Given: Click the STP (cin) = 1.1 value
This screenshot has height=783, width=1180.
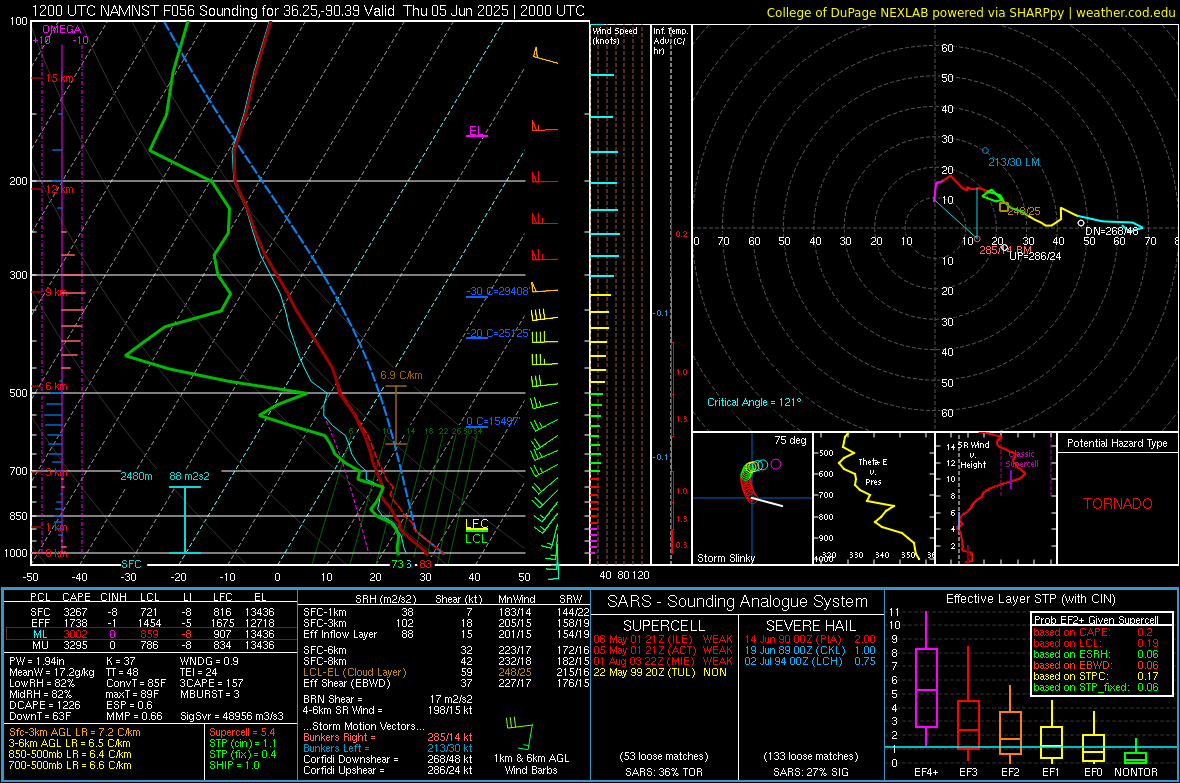Looking at the screenshot, I should tap(242, 743).
